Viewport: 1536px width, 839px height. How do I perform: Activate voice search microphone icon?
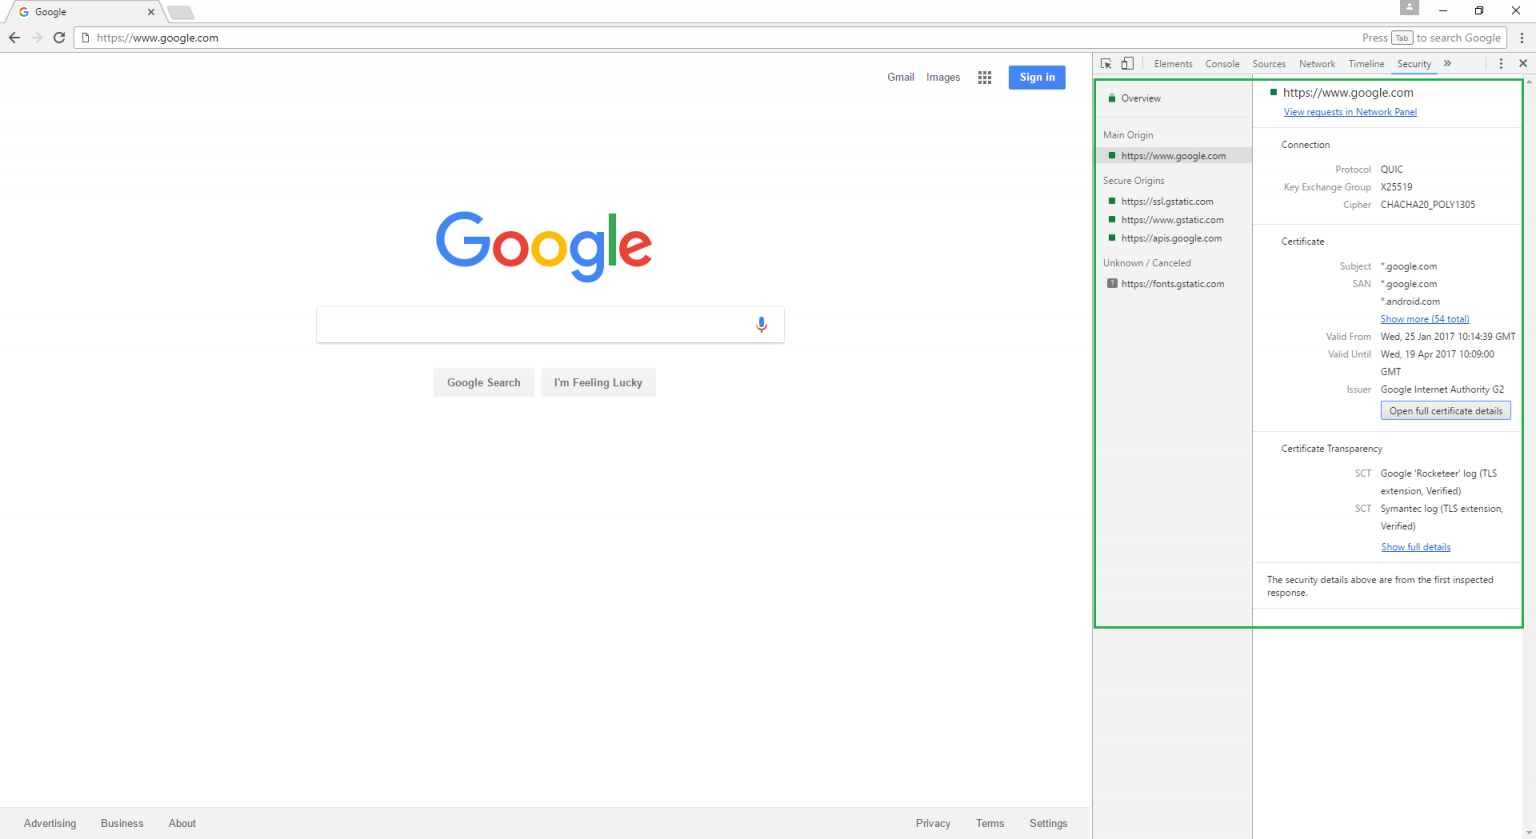[x=761, y=324]
